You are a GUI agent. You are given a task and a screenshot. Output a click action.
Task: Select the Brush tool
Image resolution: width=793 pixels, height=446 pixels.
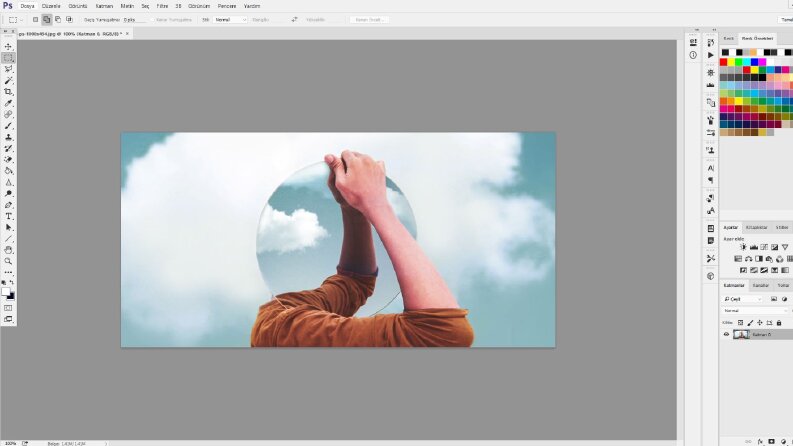(x=8, y=126)
